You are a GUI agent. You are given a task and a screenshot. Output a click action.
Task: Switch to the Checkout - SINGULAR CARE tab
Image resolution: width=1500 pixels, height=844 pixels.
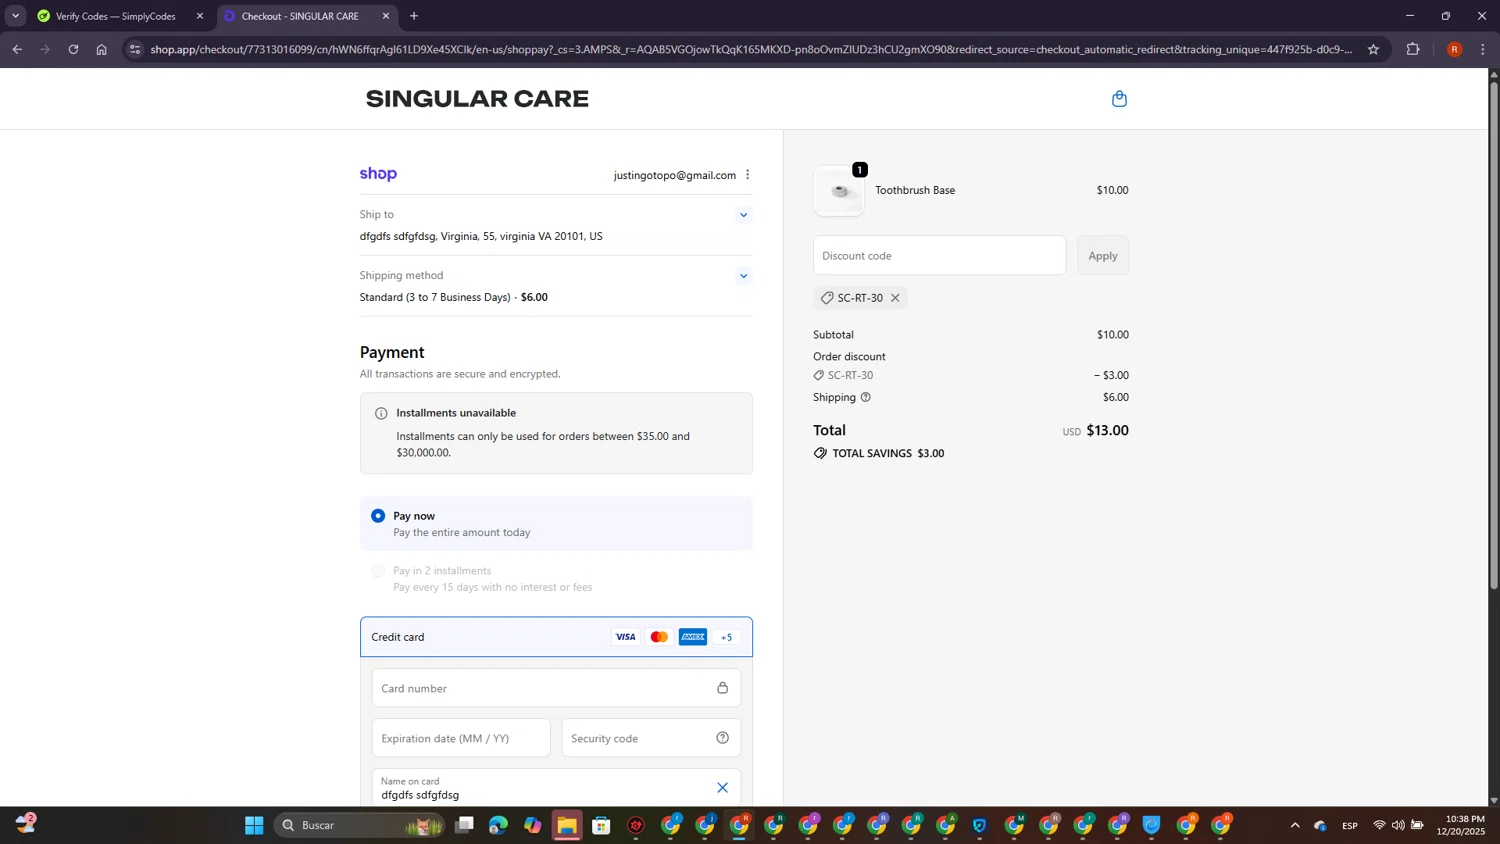pyautogui.click(x=305, y=16)
